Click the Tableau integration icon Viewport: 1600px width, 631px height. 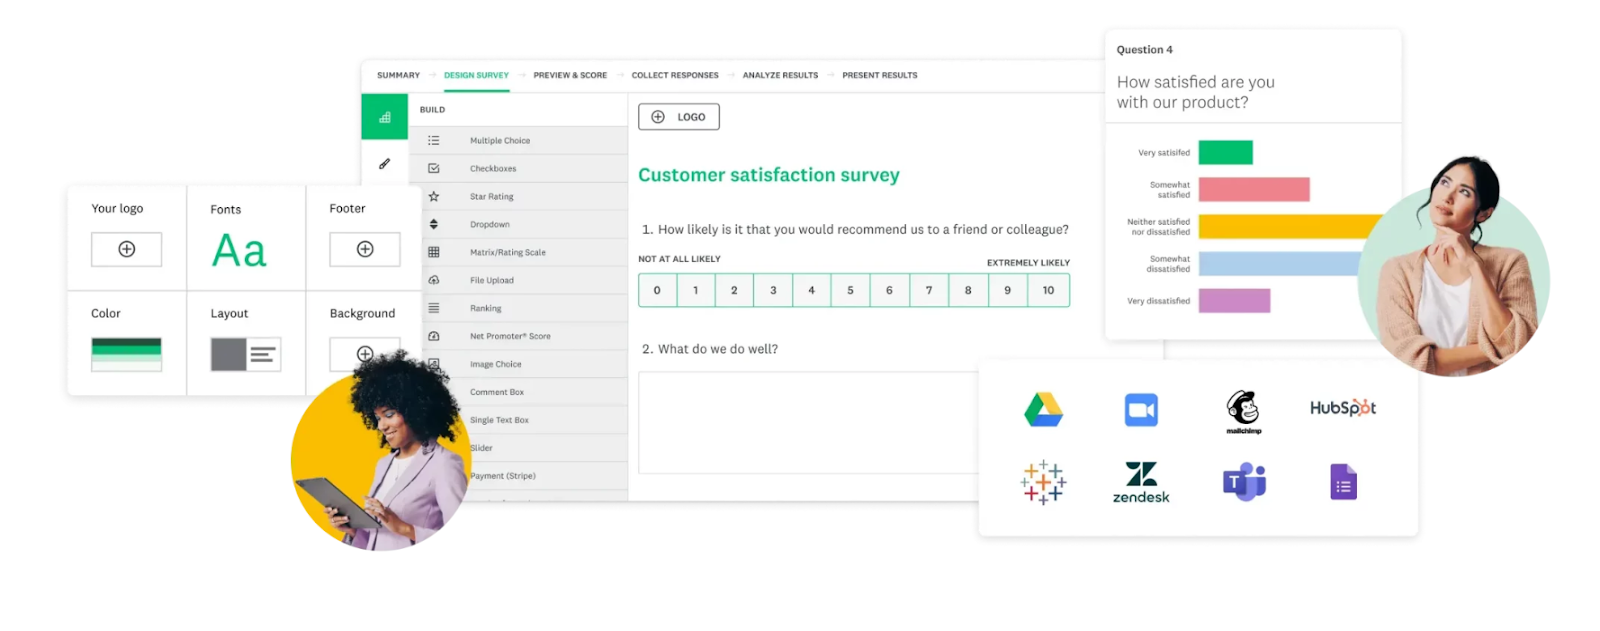pyautogui.click(x=1043, y=482)
